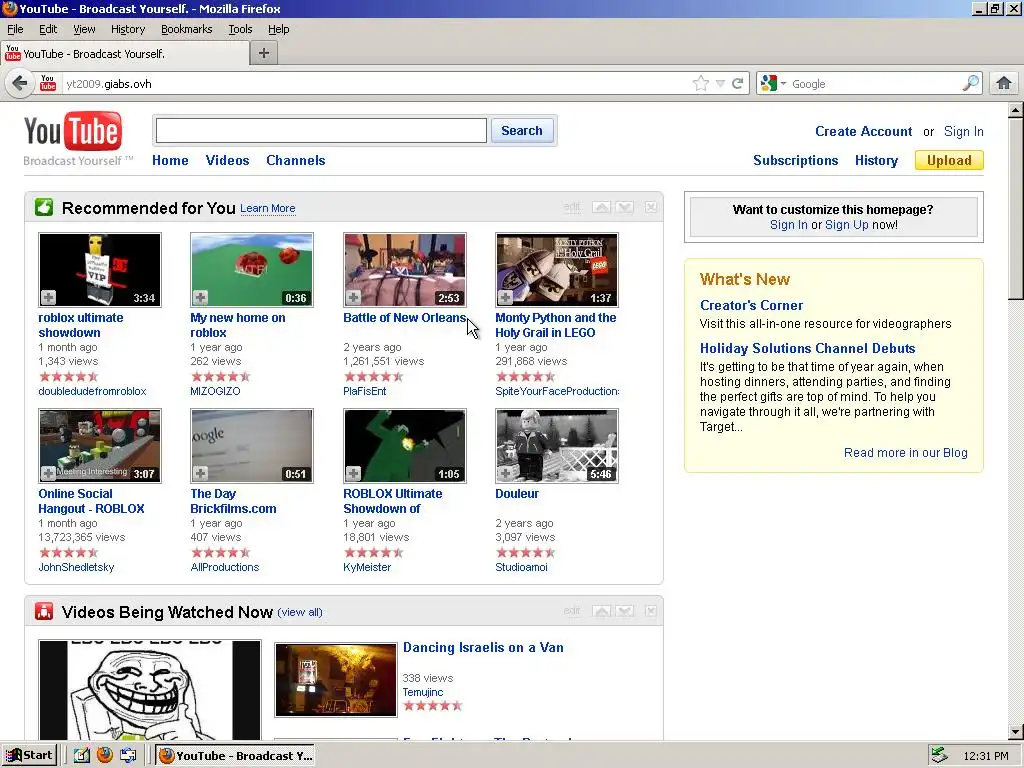This screenshot has height=768, width=1024.
Task: Click the browser address bar
Action: pos(376,84)
